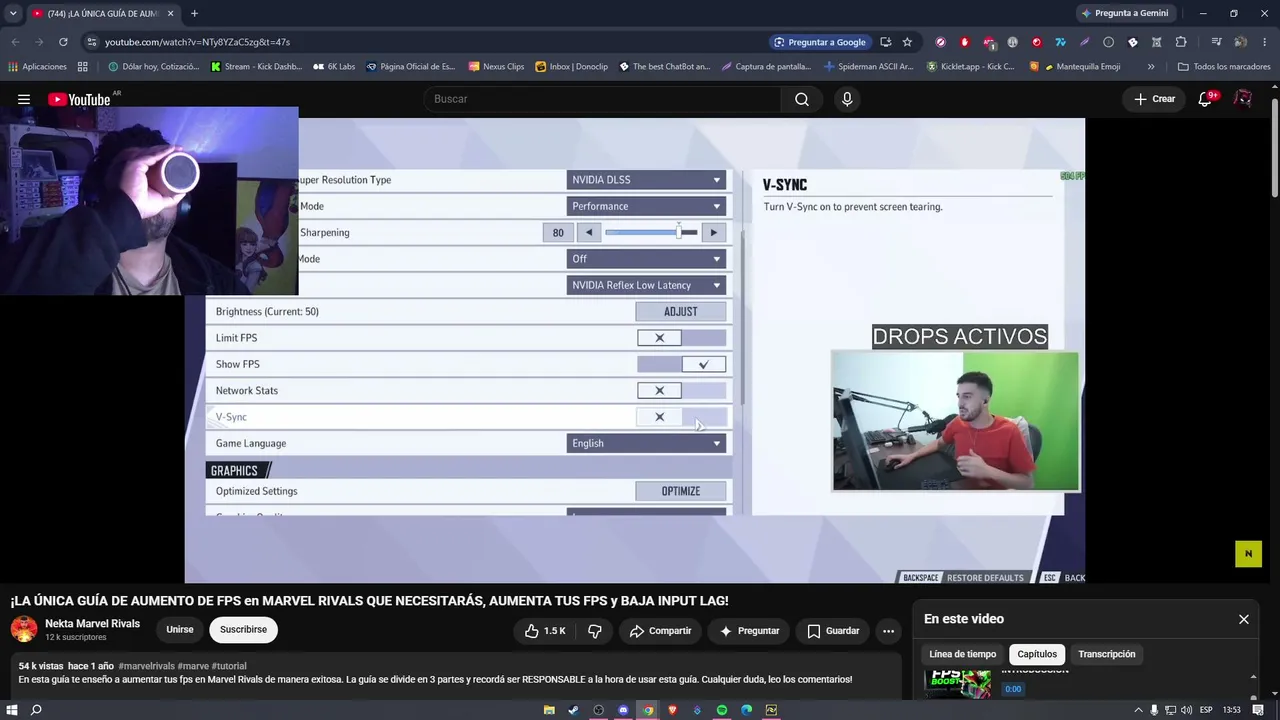Image resolution: width=1280 pixels, height=720 pixels.
Task: Open the 'Nexus Clips' bookmark
Action: click(x=496, y=67)
